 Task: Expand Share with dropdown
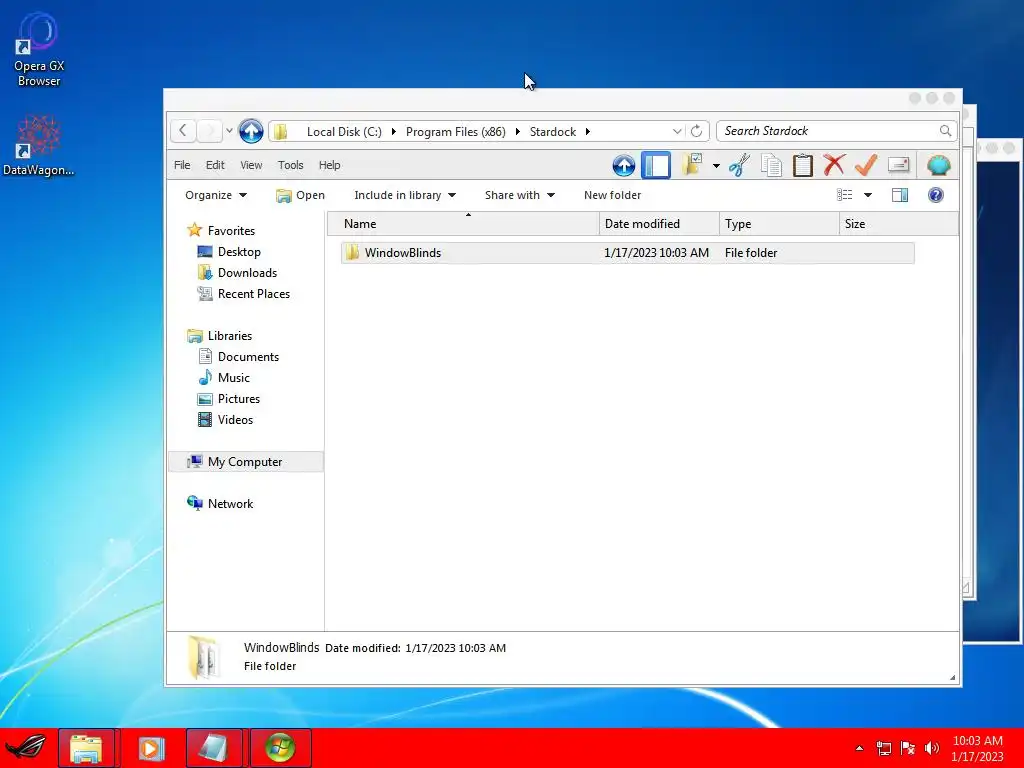pos(520,195)
